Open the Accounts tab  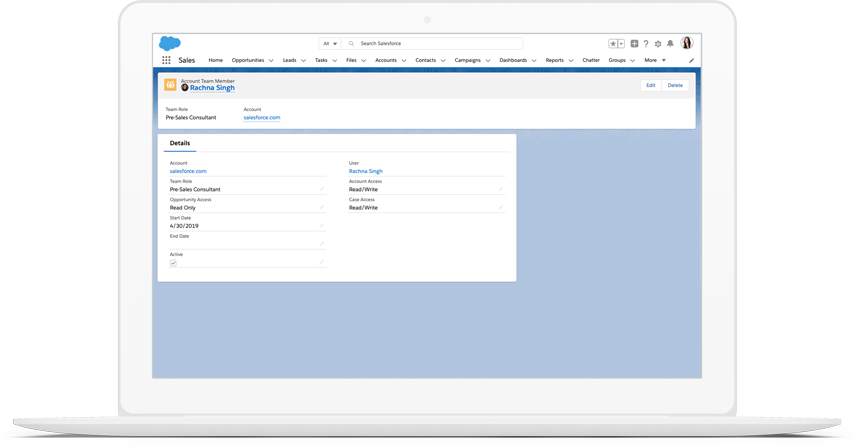[x=386, y=60]
